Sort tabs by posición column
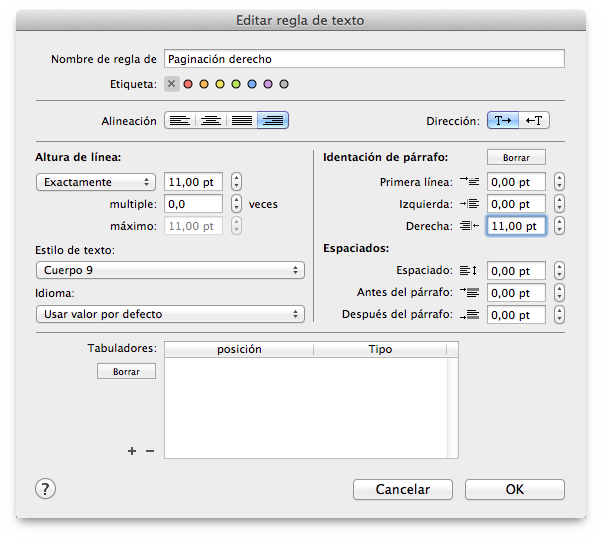This screenshot has height=540, width=602. [x=239, y=349]
